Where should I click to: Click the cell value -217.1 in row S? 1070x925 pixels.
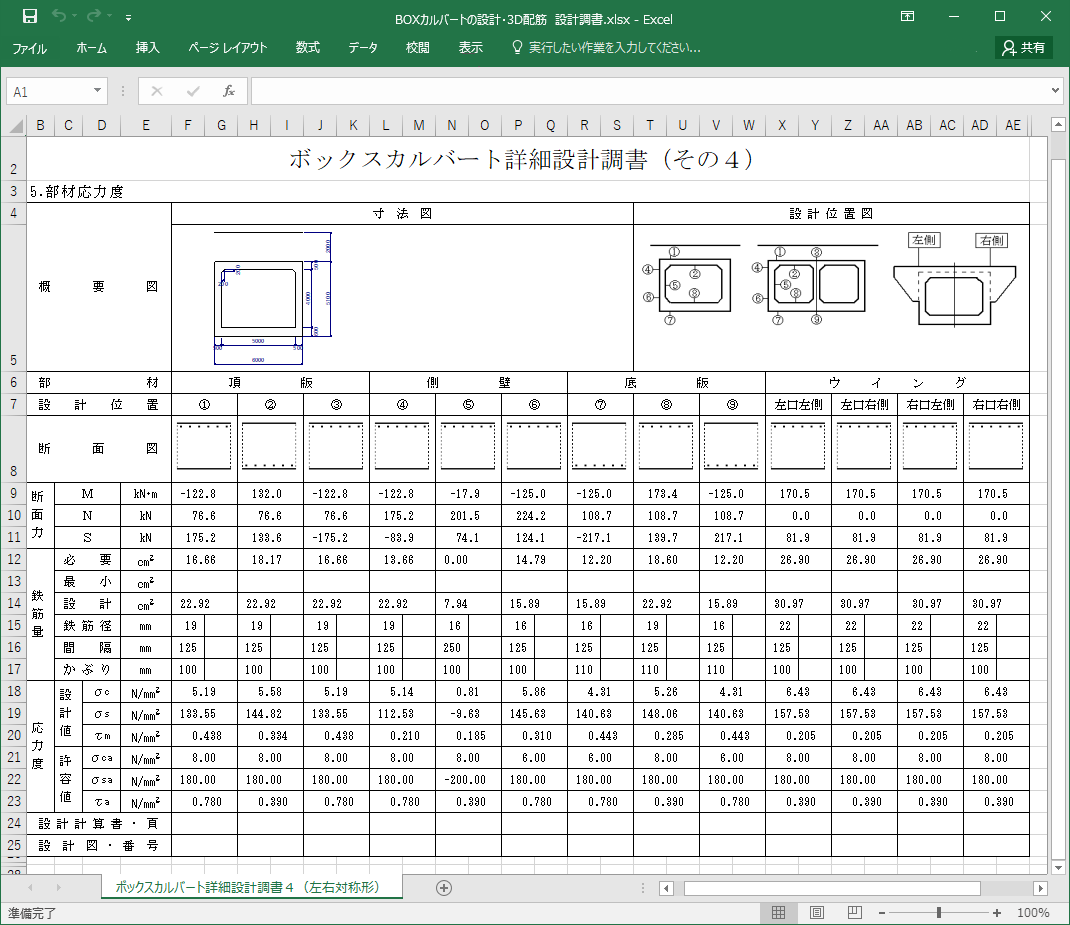(x=601, y=538)
